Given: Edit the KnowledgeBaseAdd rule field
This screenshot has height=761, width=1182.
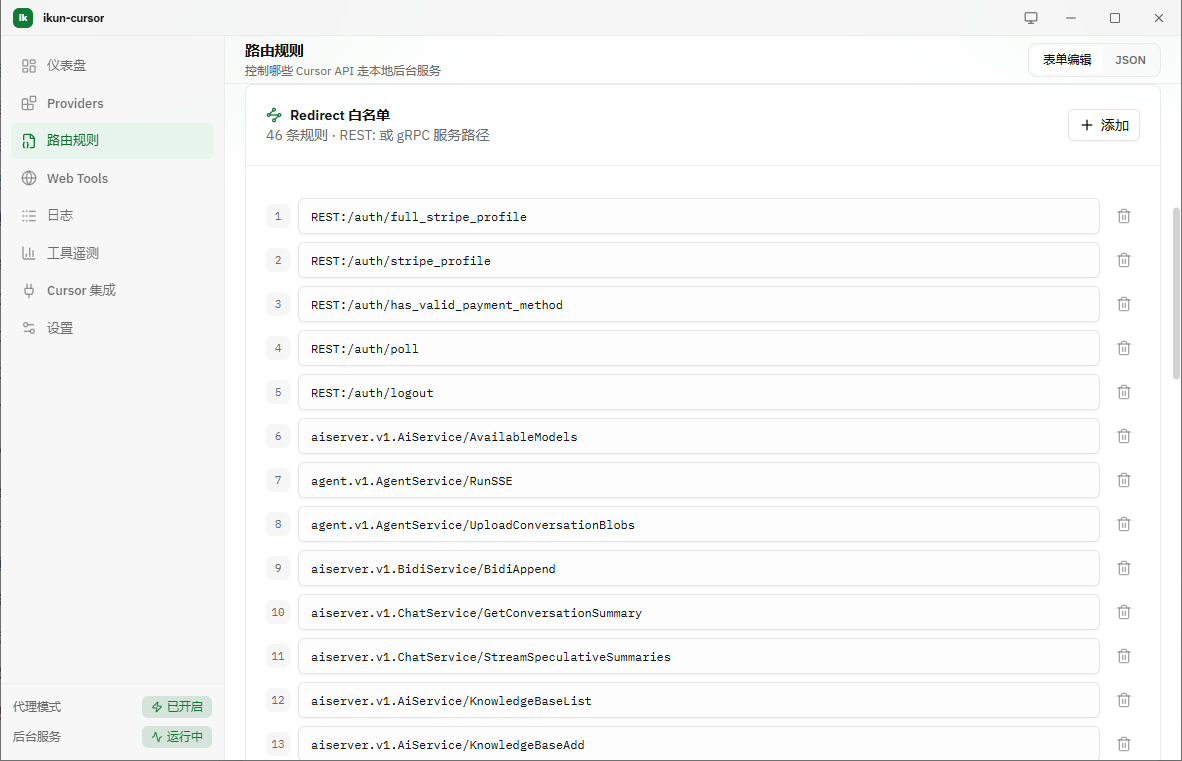Looking at the screenshot, I should (x=698, y=744).
